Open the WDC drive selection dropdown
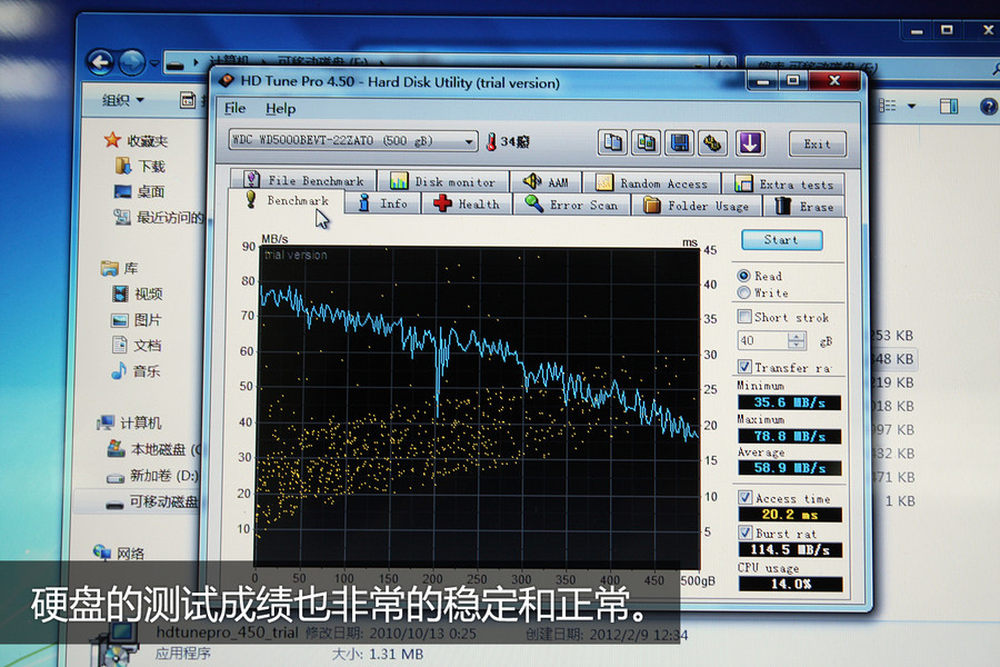The image size is (1000, 667). [470, 142]
